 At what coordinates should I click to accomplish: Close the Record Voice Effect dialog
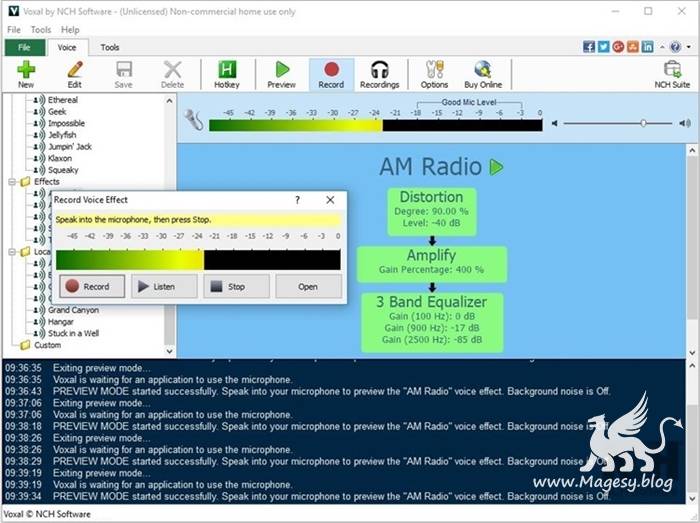coord(330,200)
